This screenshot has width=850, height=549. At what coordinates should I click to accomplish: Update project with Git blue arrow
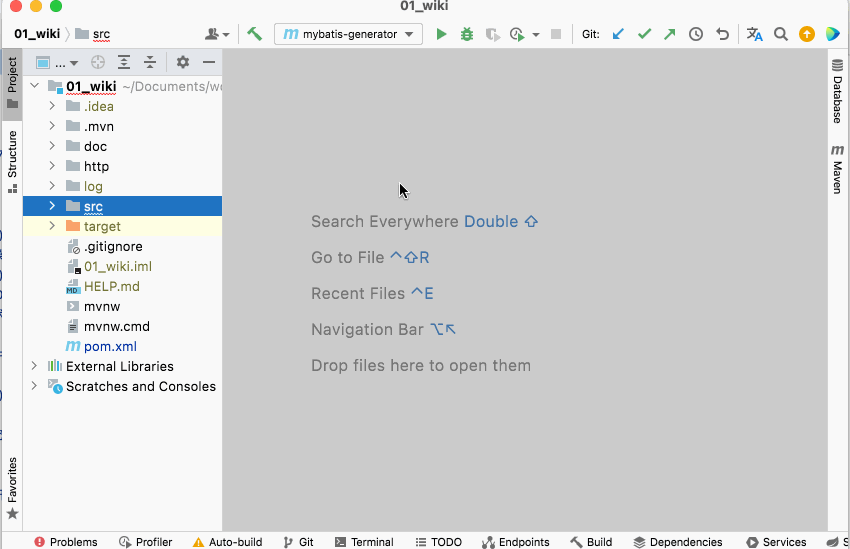[x=618, y=34]
